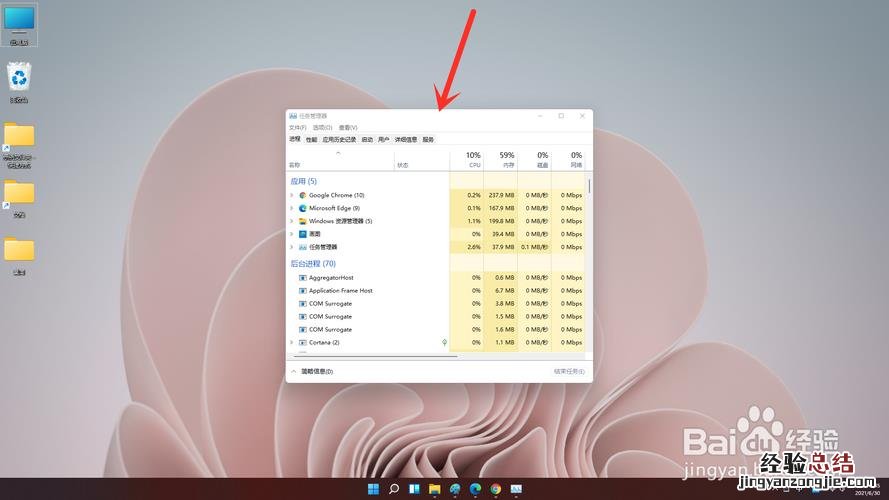Open the Recycle Bin desktop icon
Image resolution: width=889 pixels, height=500 pixels.
pyautogui.click(x=18, y=77)
